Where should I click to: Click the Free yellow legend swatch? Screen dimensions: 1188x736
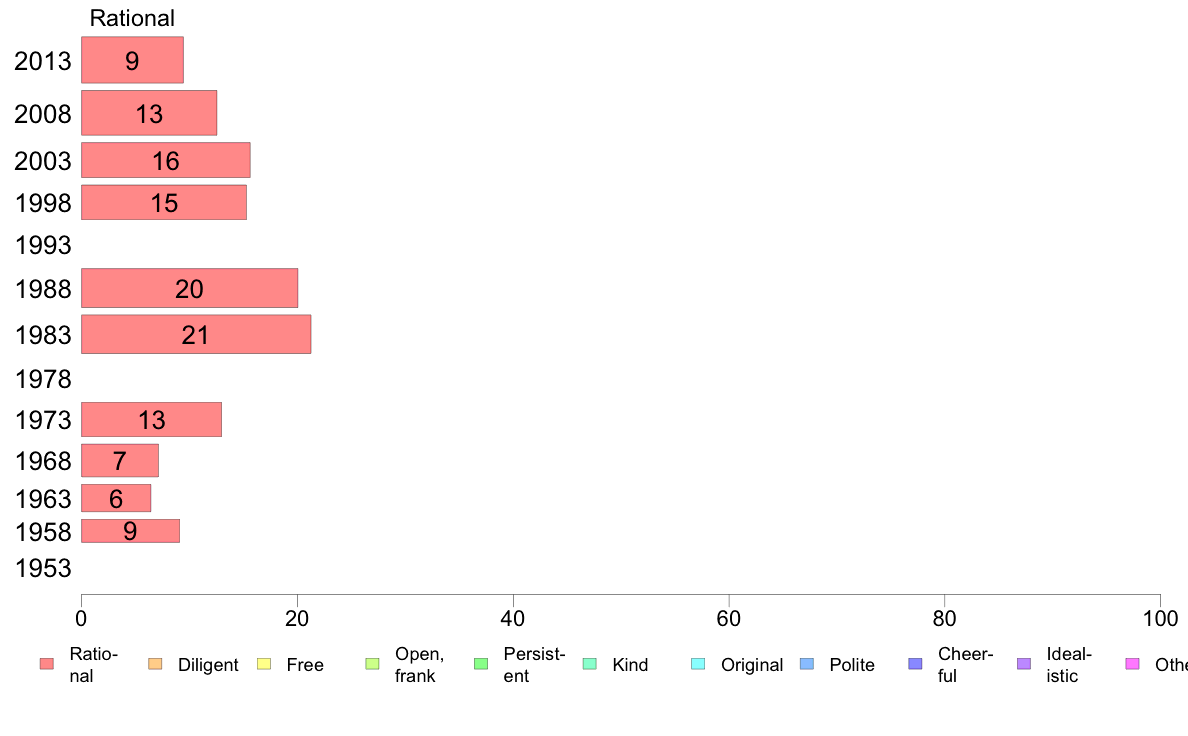264,664
